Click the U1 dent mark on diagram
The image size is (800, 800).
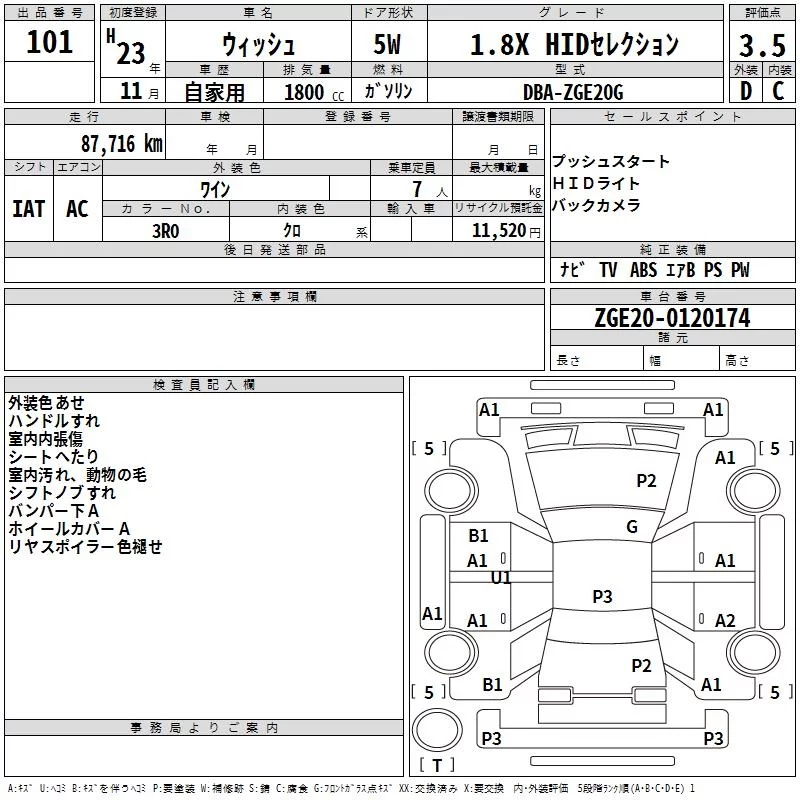[x=501, y=577]
